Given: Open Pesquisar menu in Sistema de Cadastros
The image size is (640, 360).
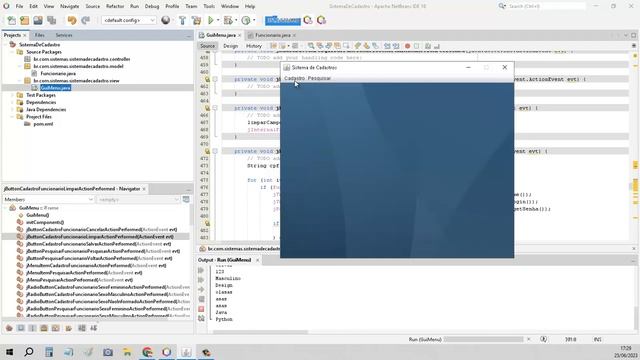Looking at the screenshot, I should tap(319, 78).
